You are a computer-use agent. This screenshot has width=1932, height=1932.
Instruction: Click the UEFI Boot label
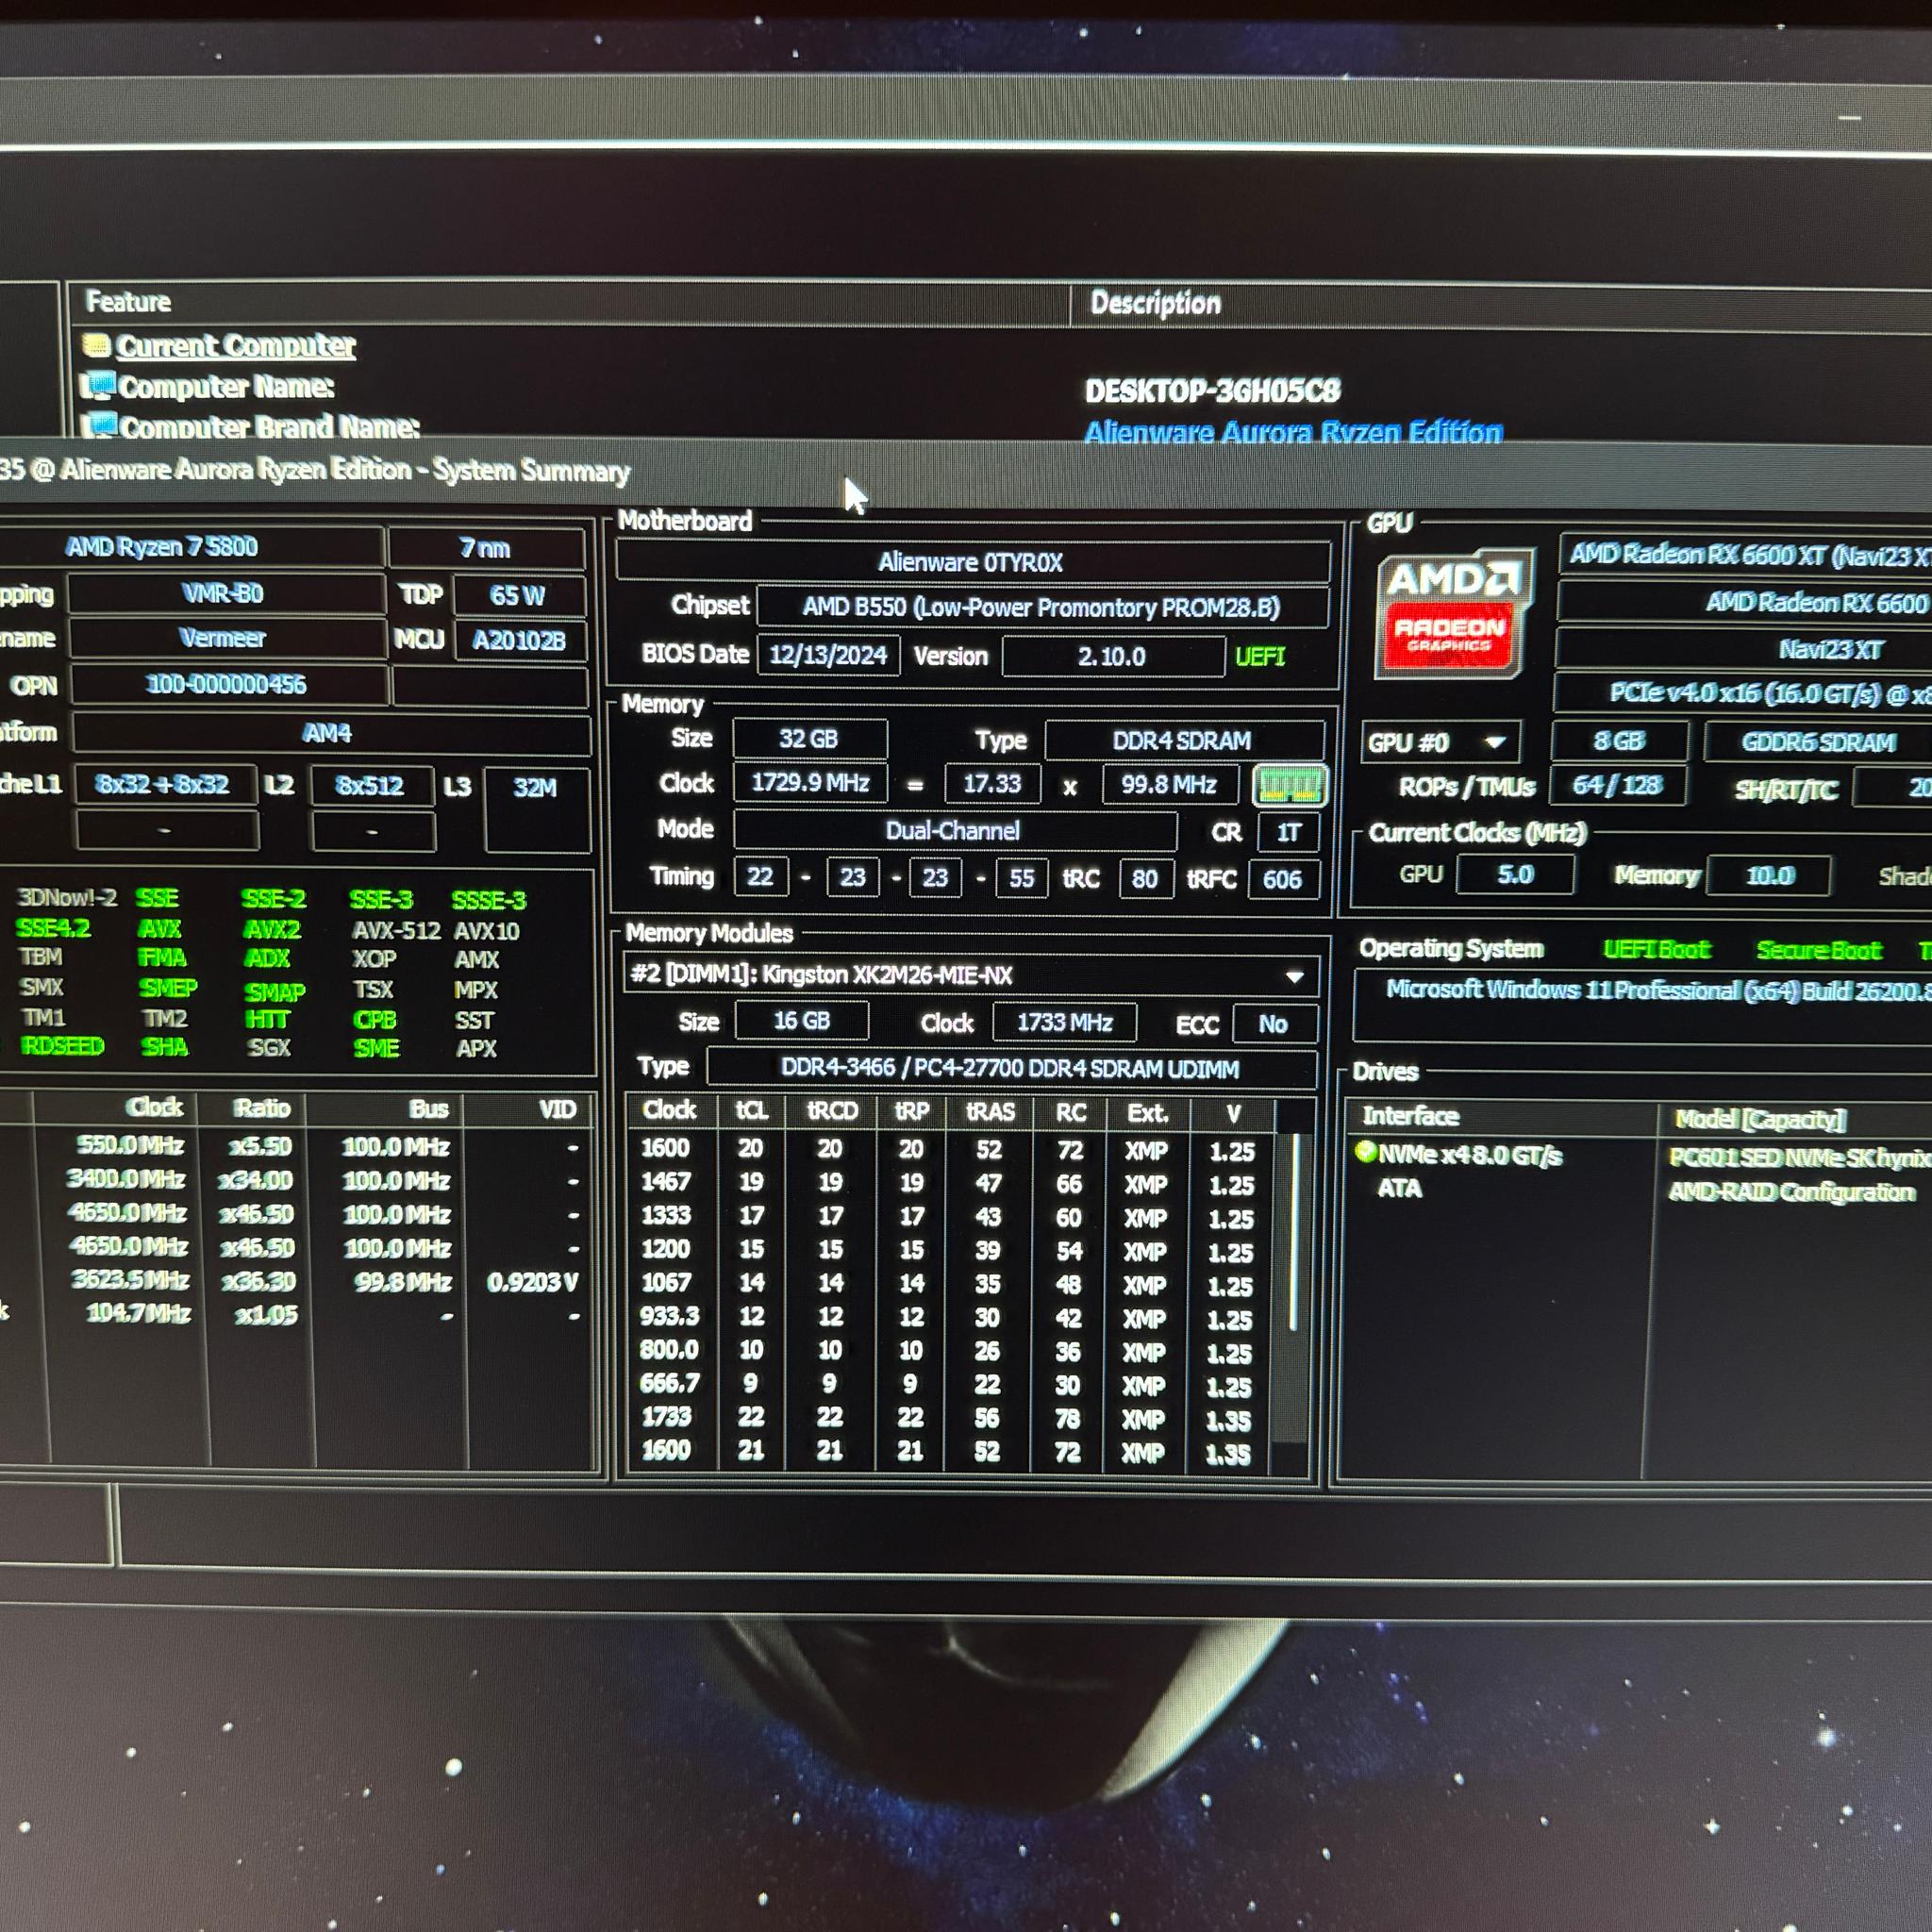[x=1657, y=949]
